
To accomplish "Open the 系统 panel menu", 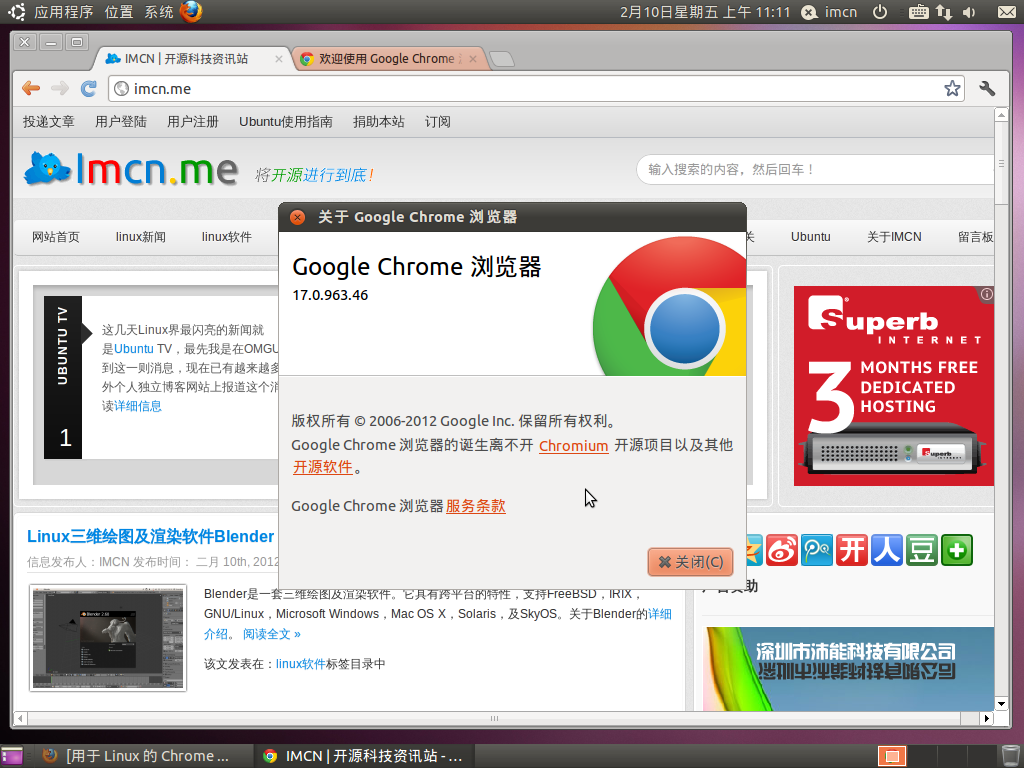I will click(x=159, y=12).
